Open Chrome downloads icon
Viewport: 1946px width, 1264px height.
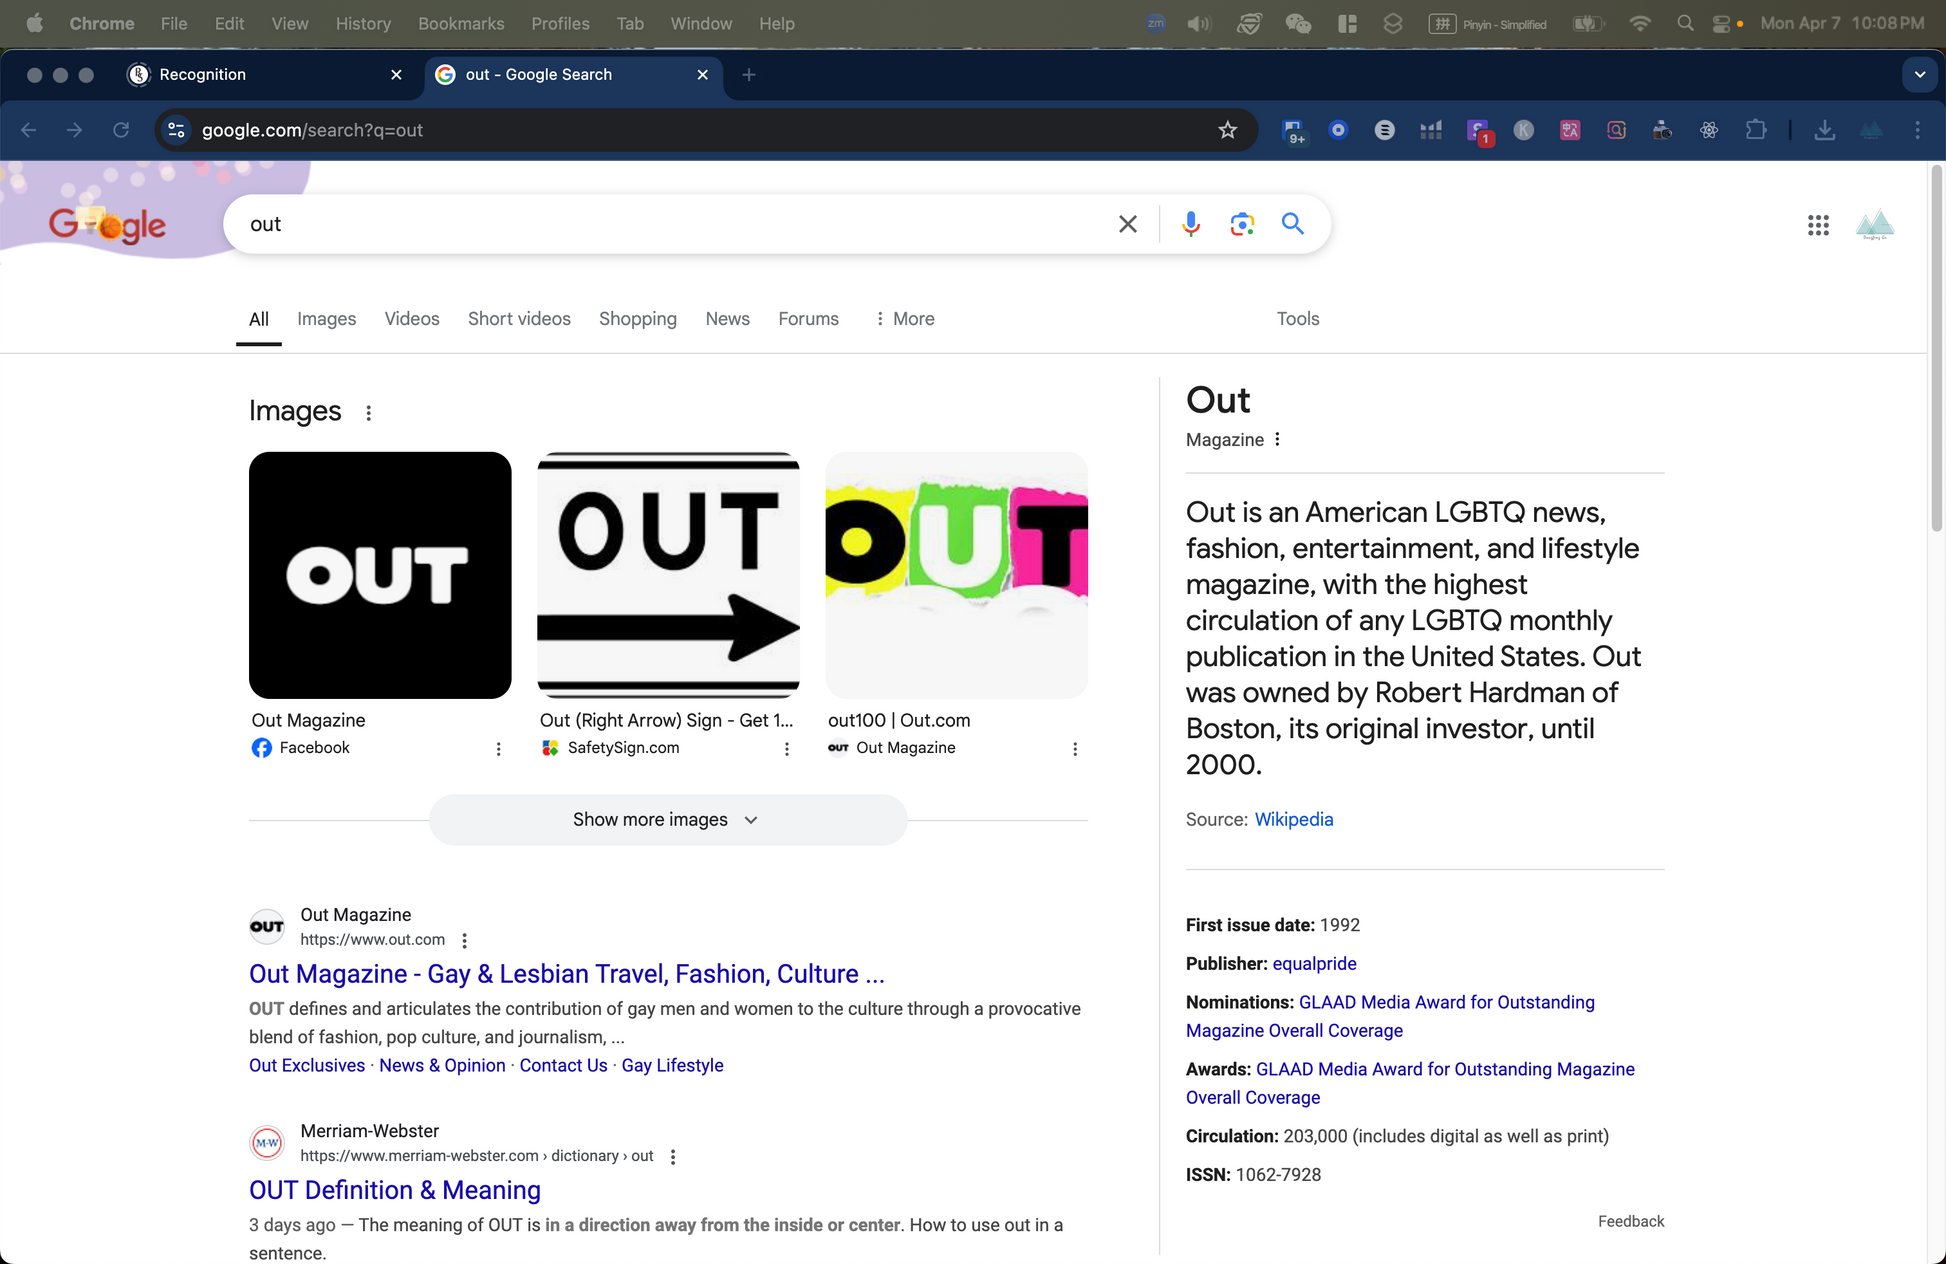pos(1824,130)
